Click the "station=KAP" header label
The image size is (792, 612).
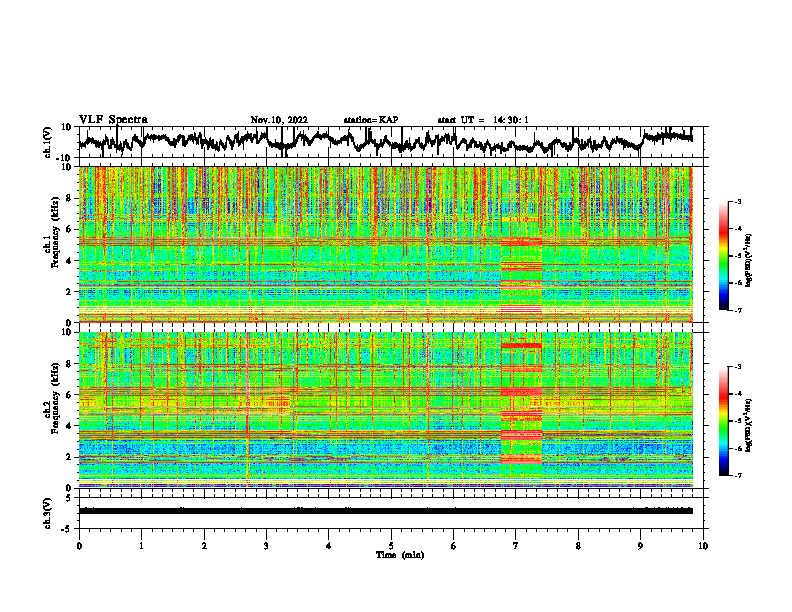tap(371, 120)
